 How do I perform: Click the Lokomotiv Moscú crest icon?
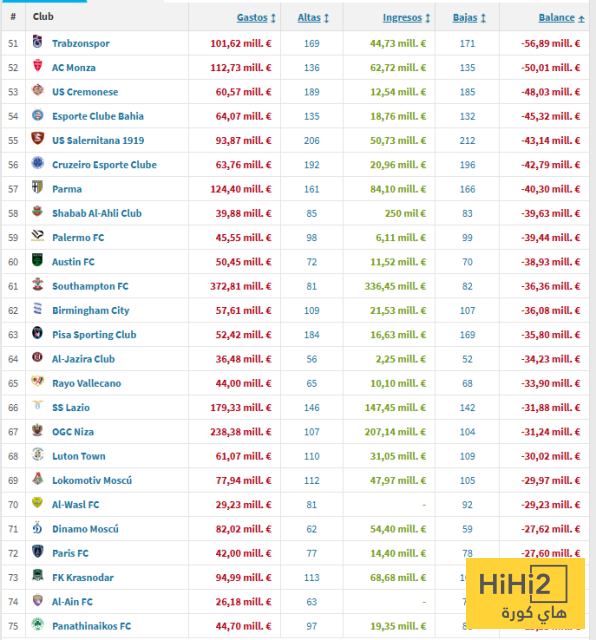pos(38,478)
